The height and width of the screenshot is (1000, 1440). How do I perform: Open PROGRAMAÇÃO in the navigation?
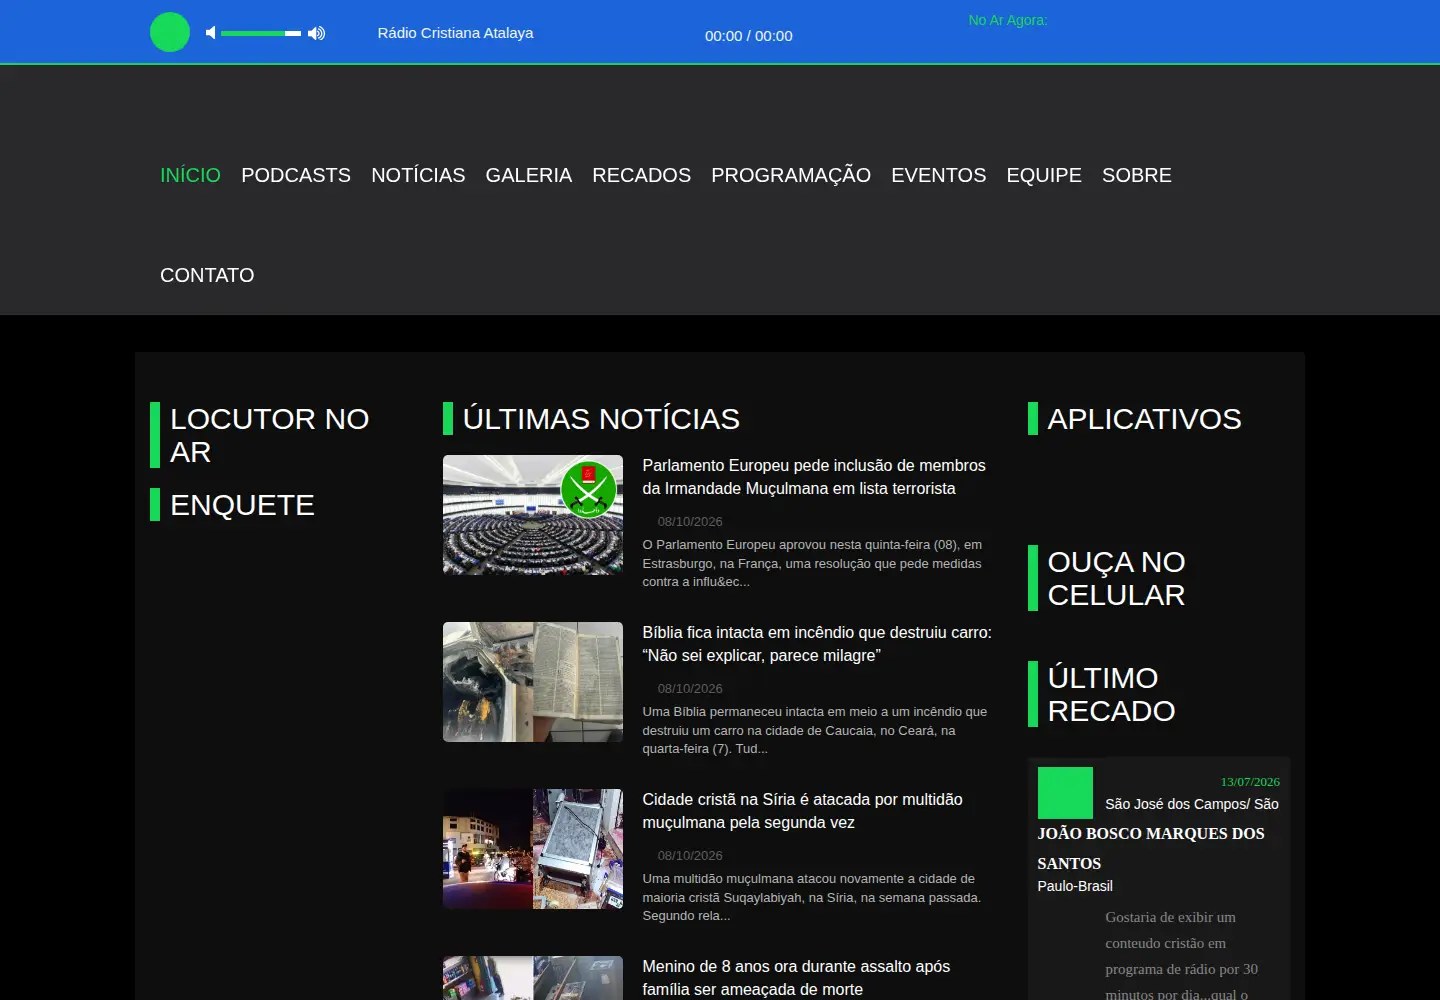coord(791,175)
